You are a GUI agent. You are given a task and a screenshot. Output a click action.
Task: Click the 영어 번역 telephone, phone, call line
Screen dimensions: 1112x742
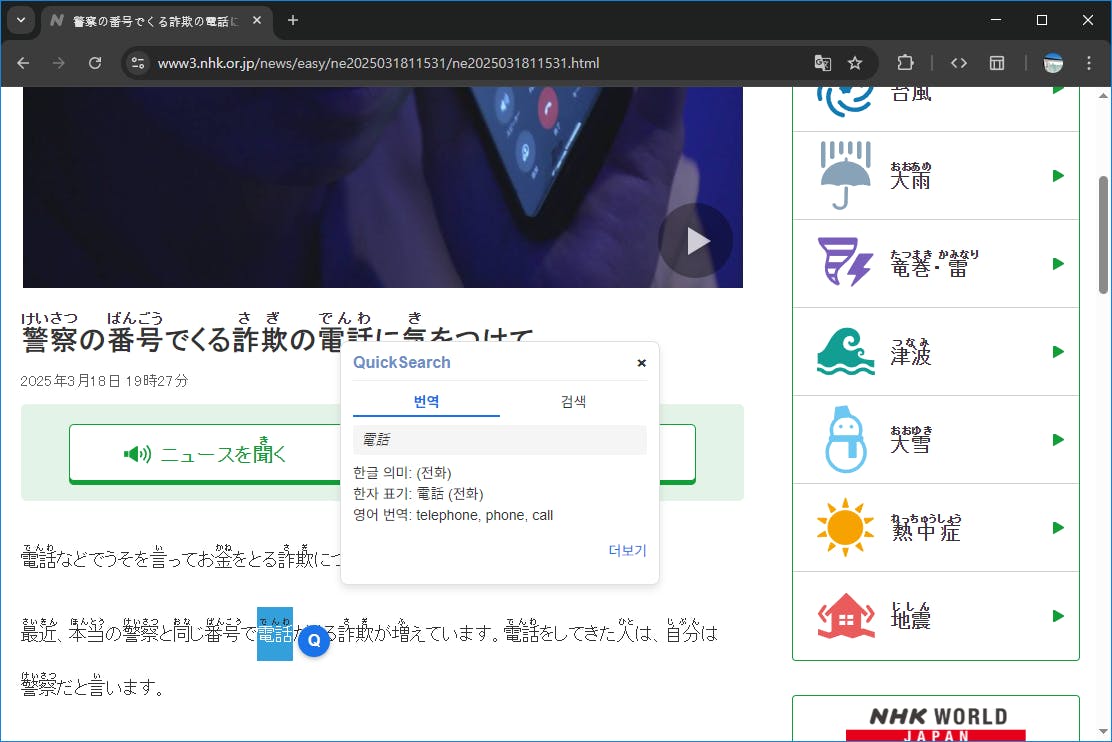pos(453,515)
